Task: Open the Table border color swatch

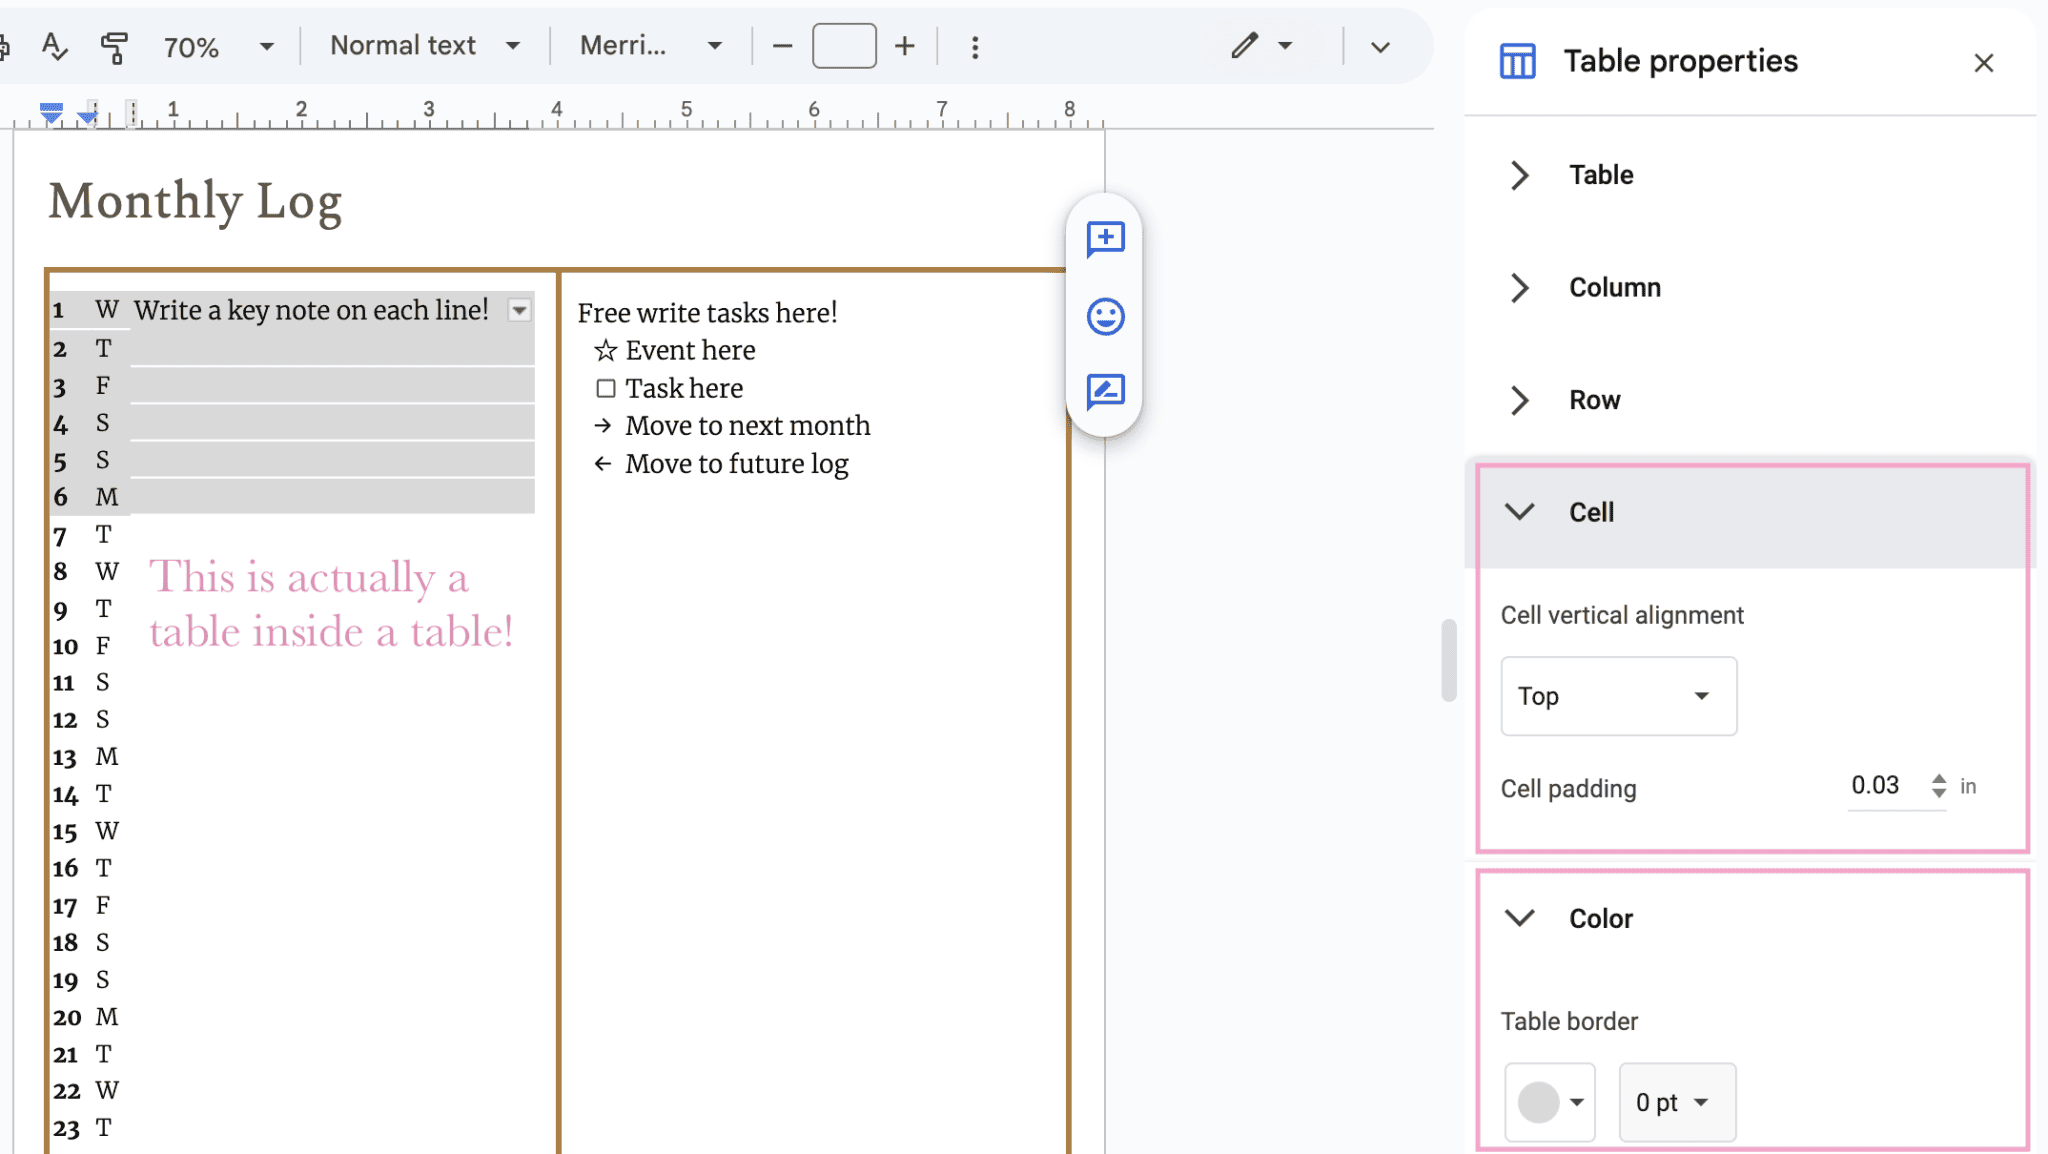Action: click(1549, 1101)
